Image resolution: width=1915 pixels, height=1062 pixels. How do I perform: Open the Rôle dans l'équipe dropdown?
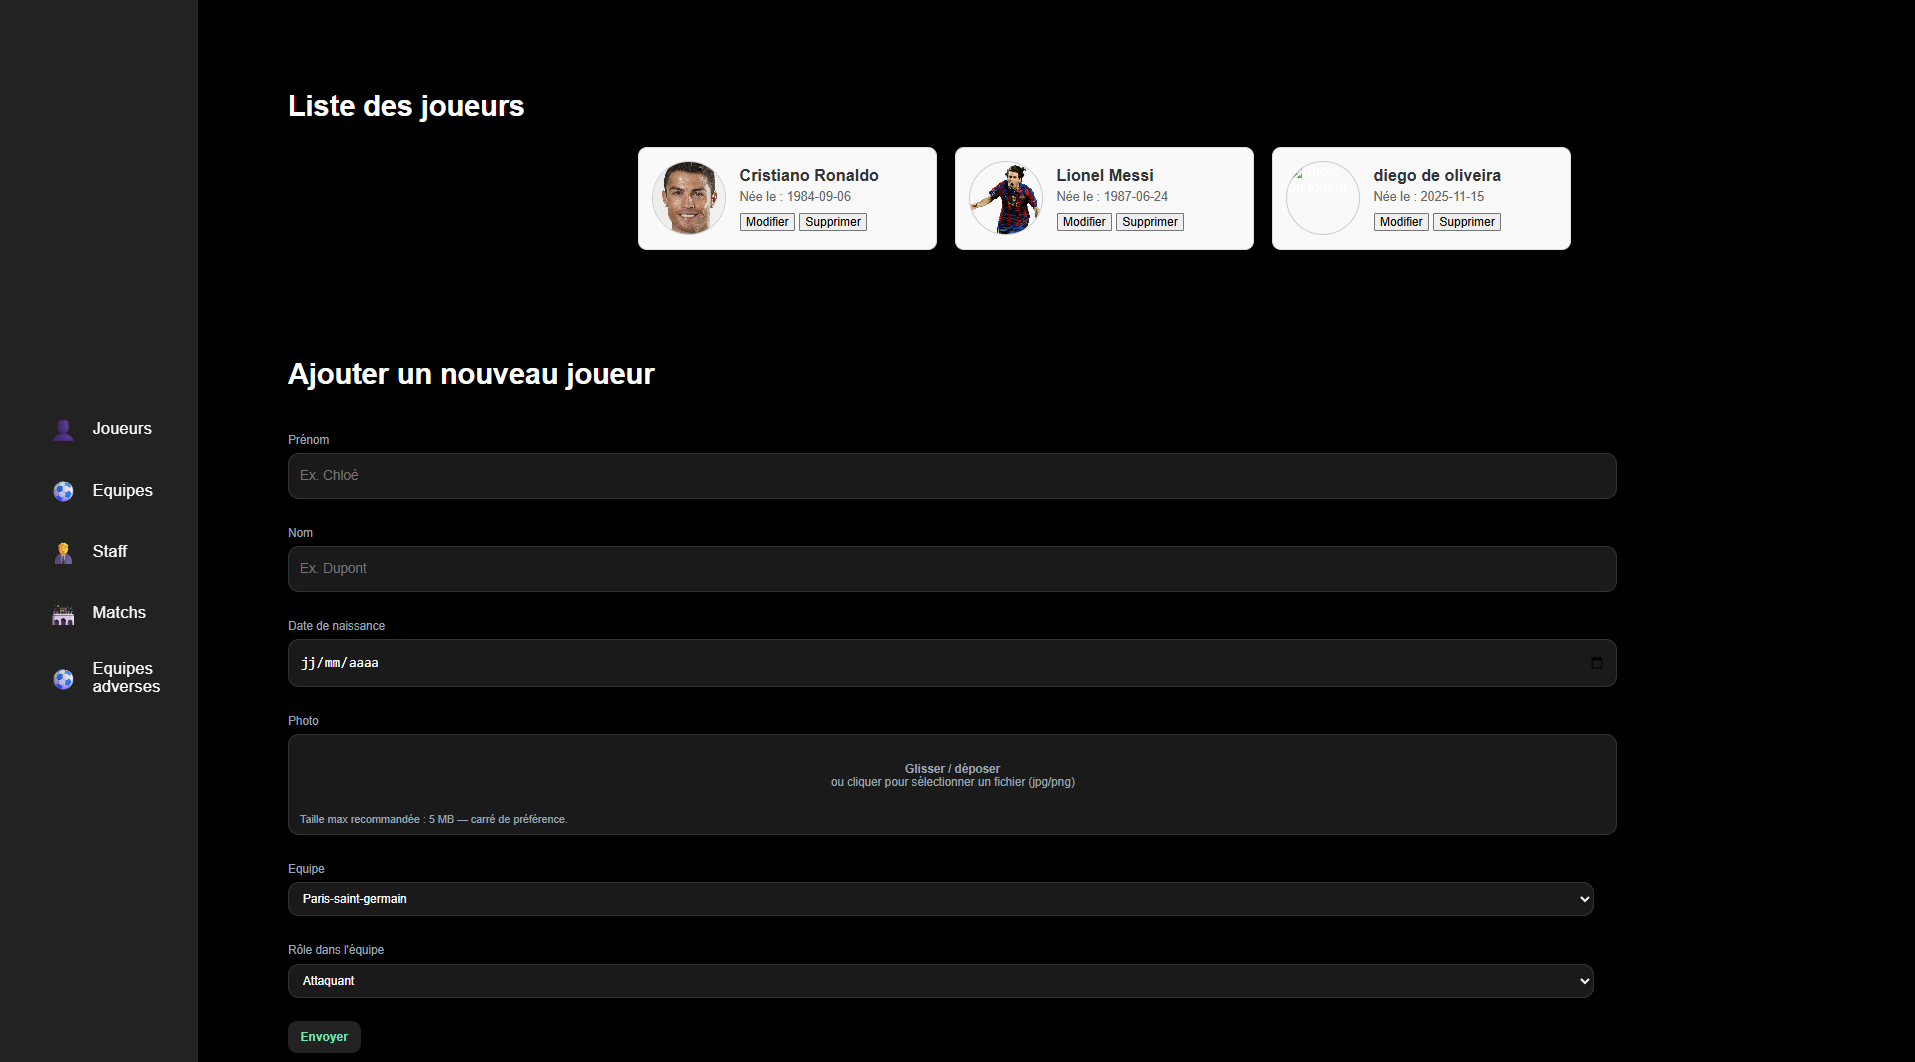939,980
